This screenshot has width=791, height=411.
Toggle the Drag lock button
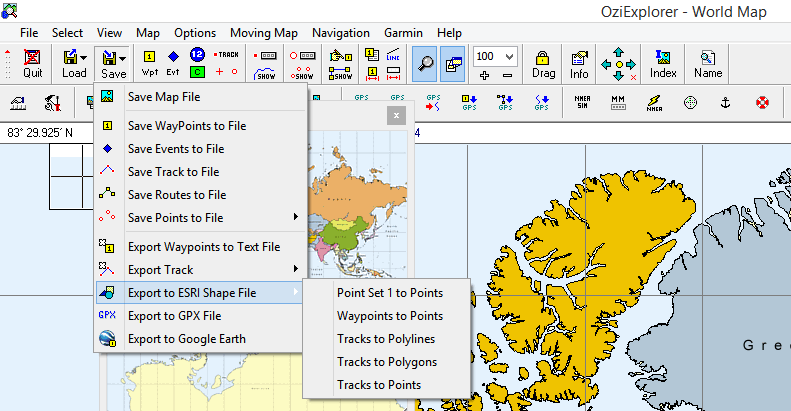543,64
